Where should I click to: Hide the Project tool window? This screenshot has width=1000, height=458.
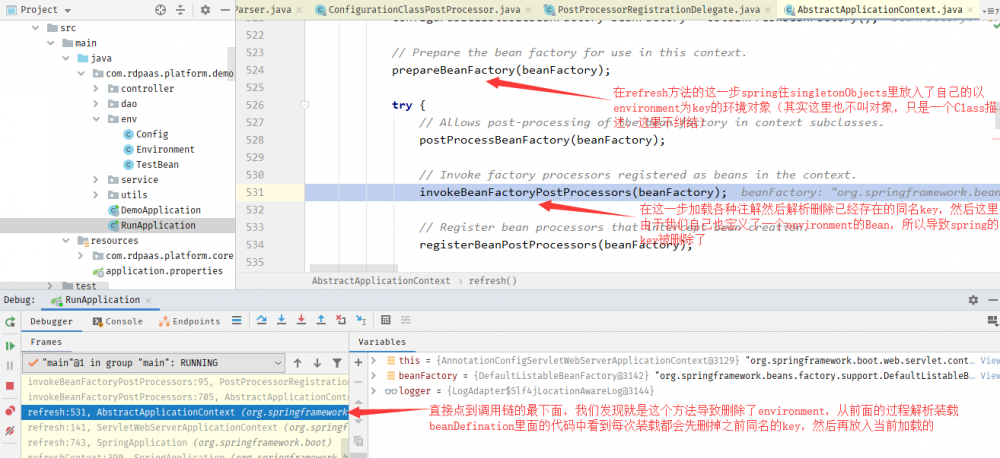(x=224, y=10)
